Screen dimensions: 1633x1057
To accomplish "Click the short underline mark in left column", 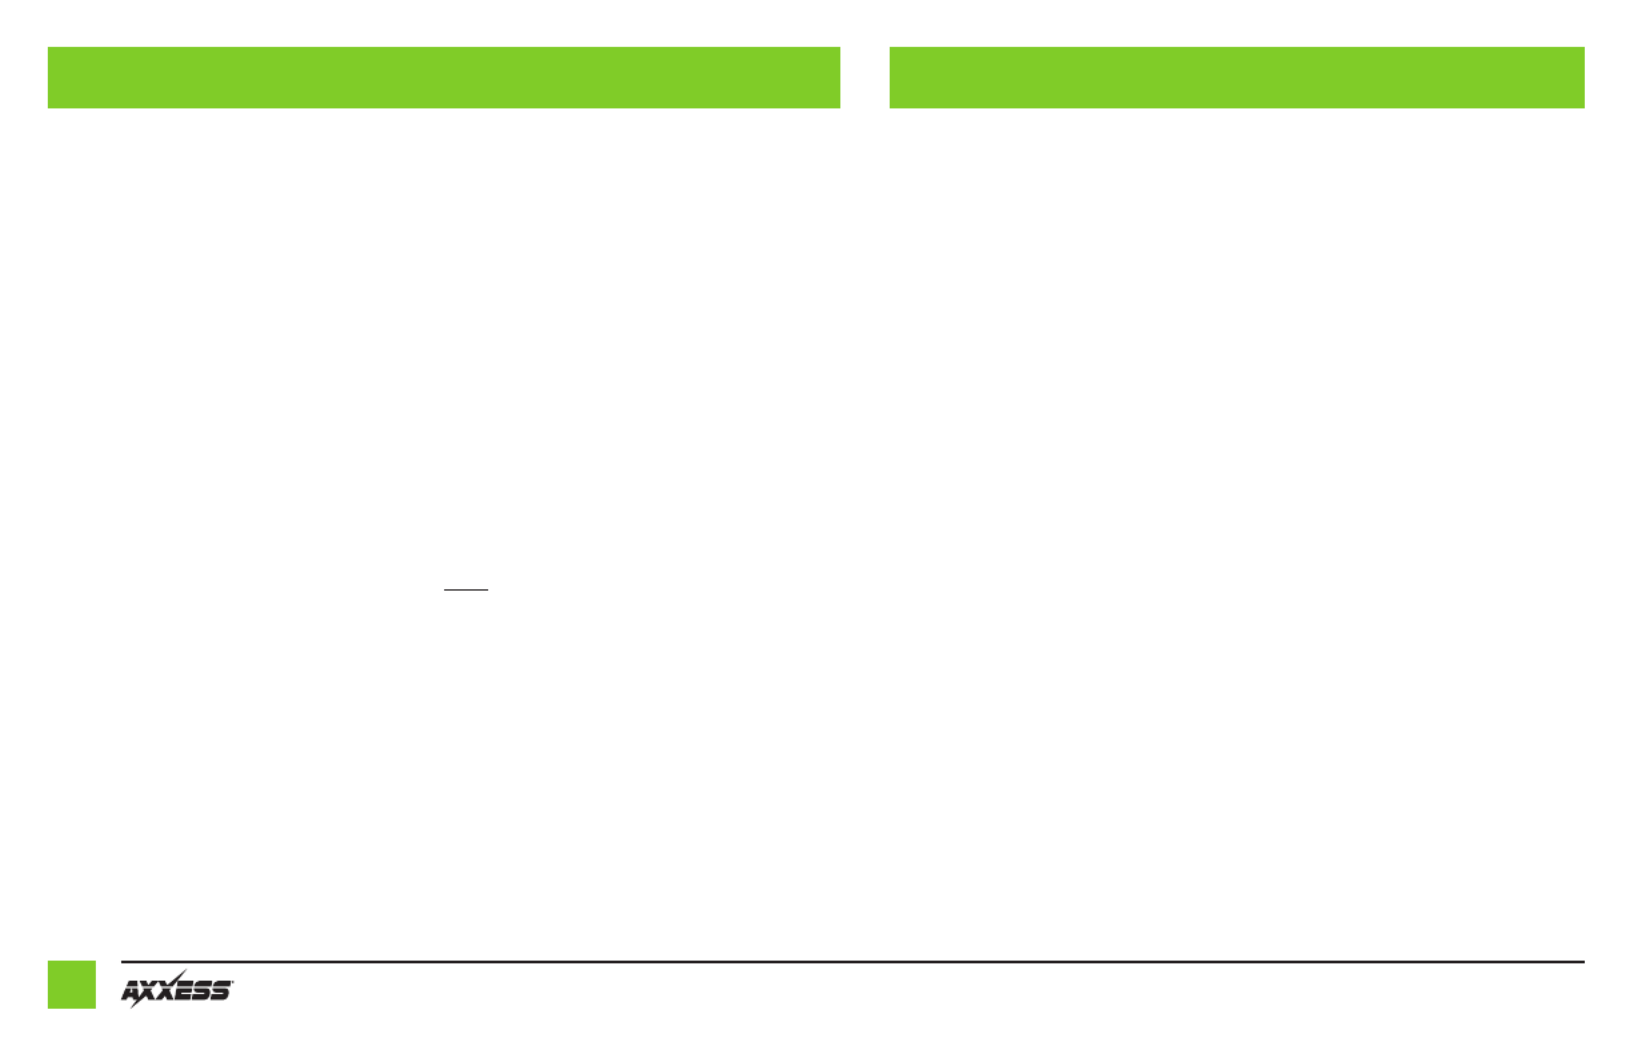I will tap(466, 590).
